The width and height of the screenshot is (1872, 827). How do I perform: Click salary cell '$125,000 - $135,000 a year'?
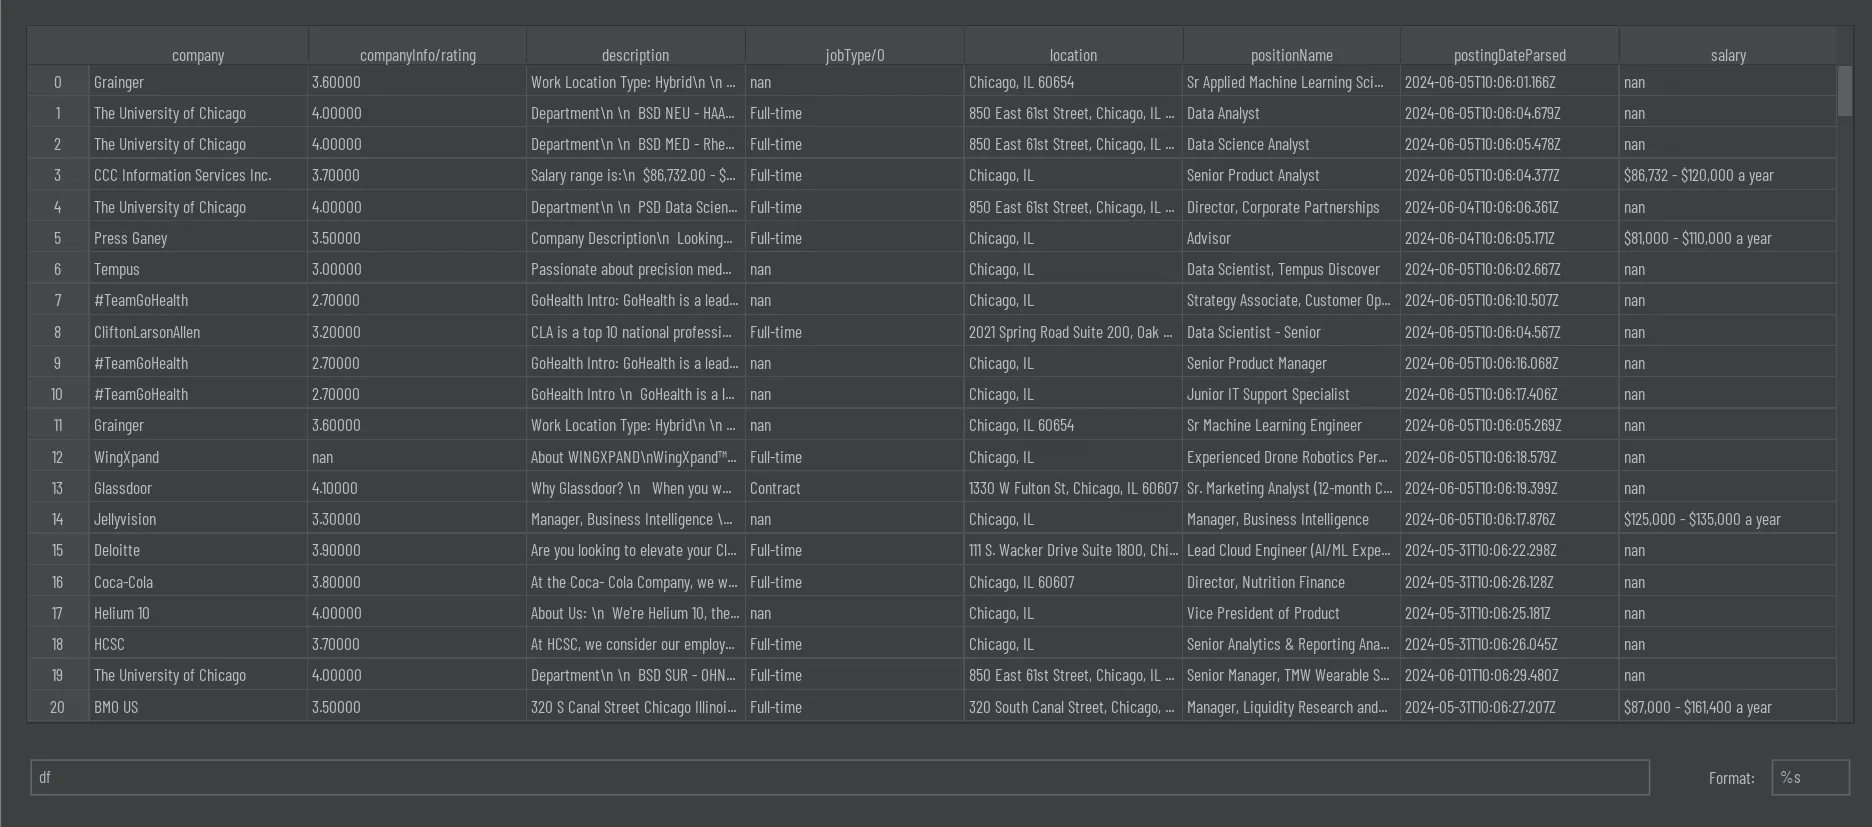point(1728,519)
